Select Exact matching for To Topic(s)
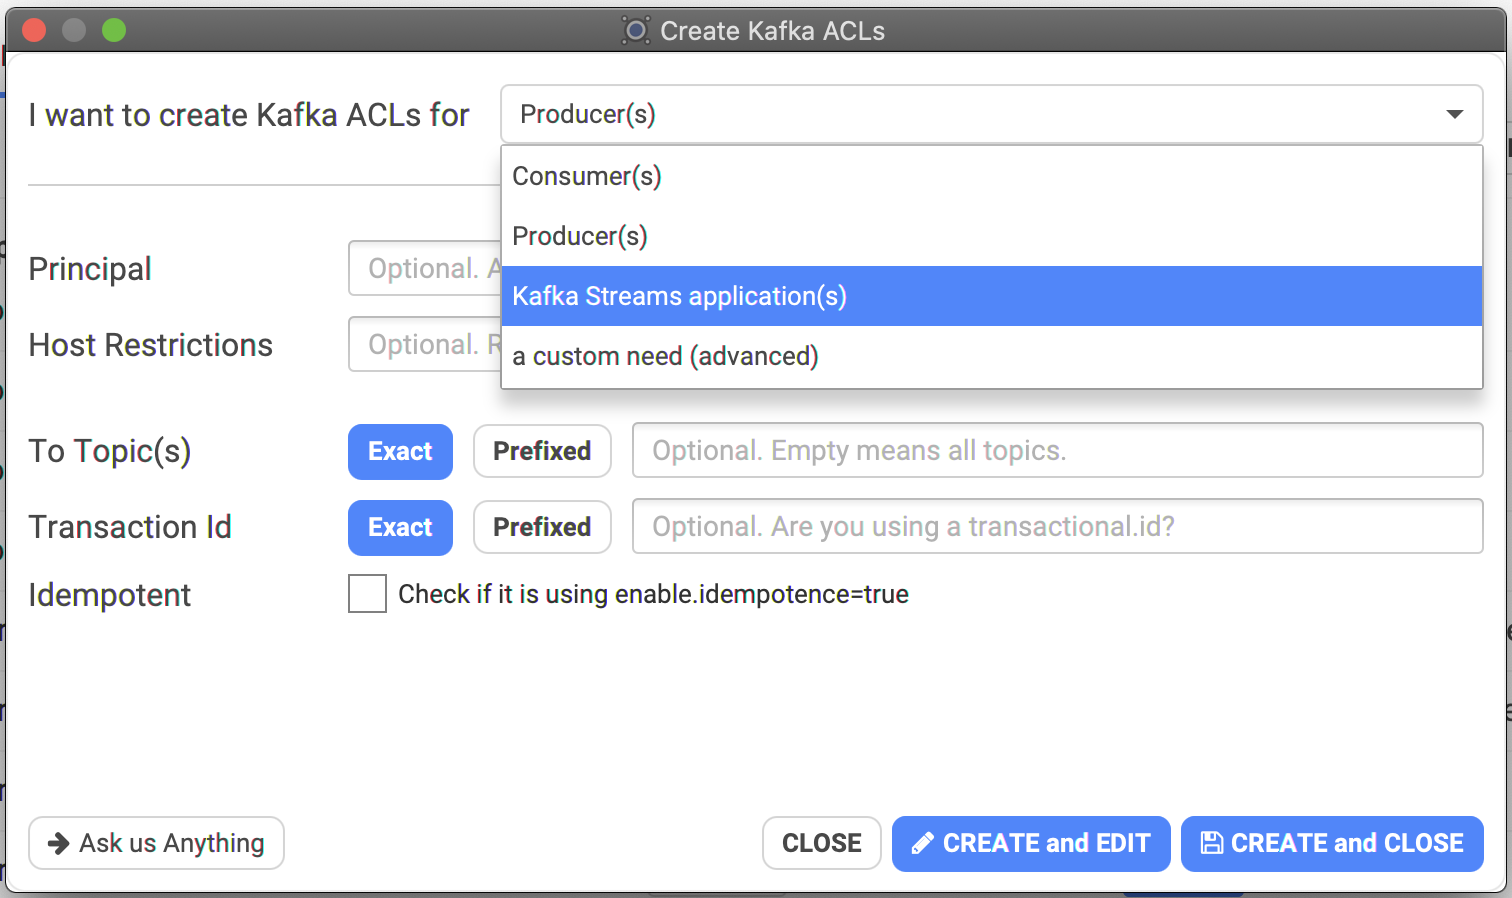The image size is (1512, 898). [400, 451]
